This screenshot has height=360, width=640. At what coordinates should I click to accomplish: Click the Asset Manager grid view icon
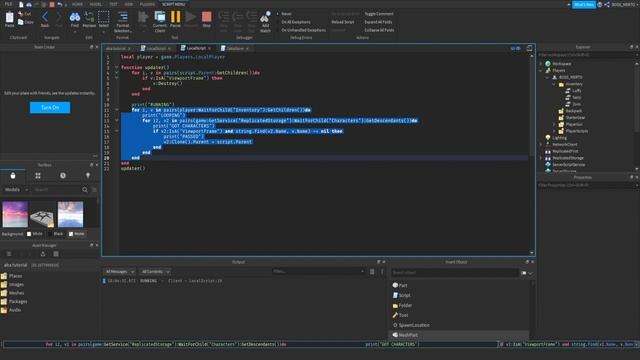pos(56,254)
